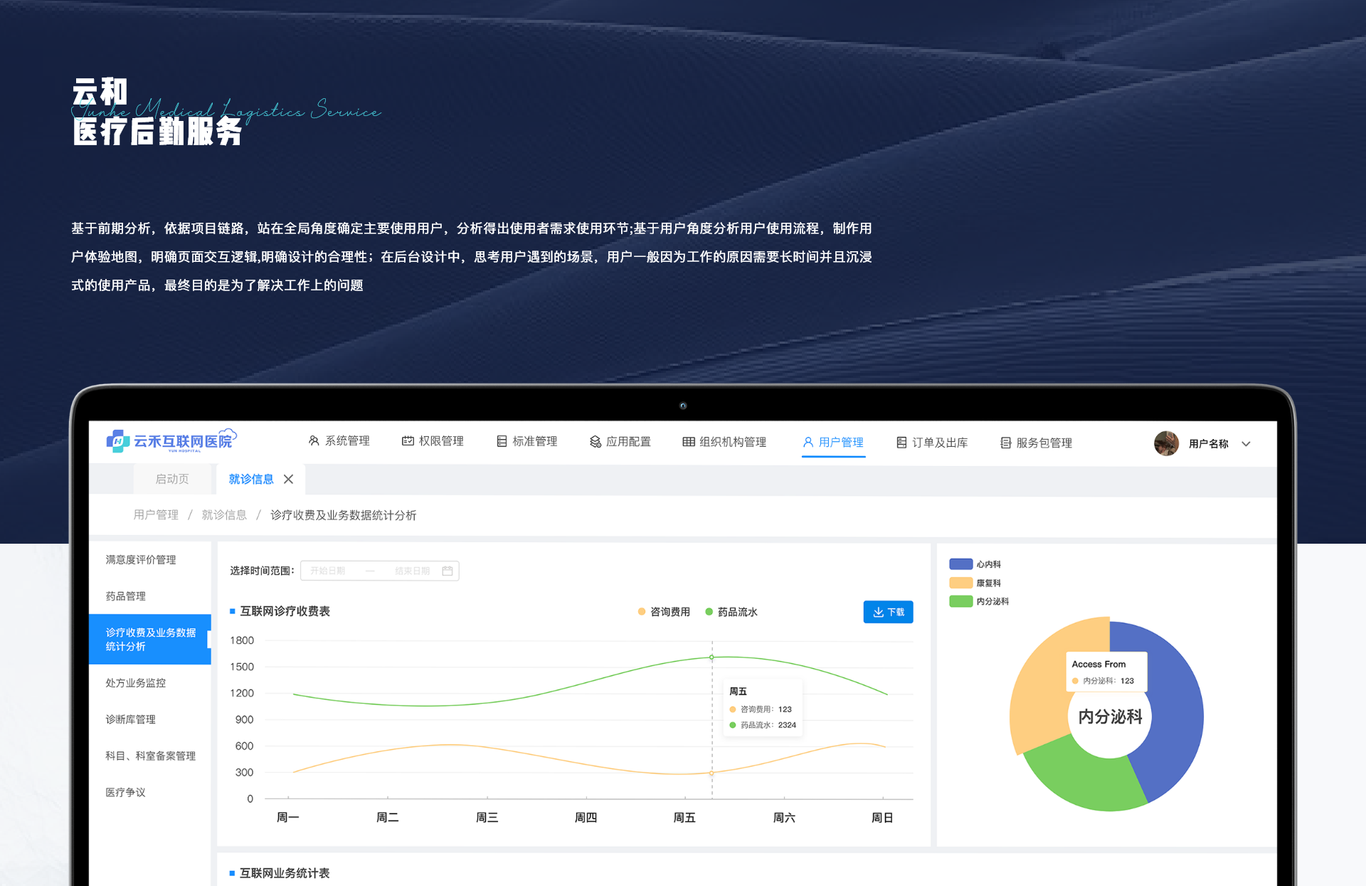Click the 内分泌科 label in donut center
The image size is (1366, 886).
[x=1110, y=717]
